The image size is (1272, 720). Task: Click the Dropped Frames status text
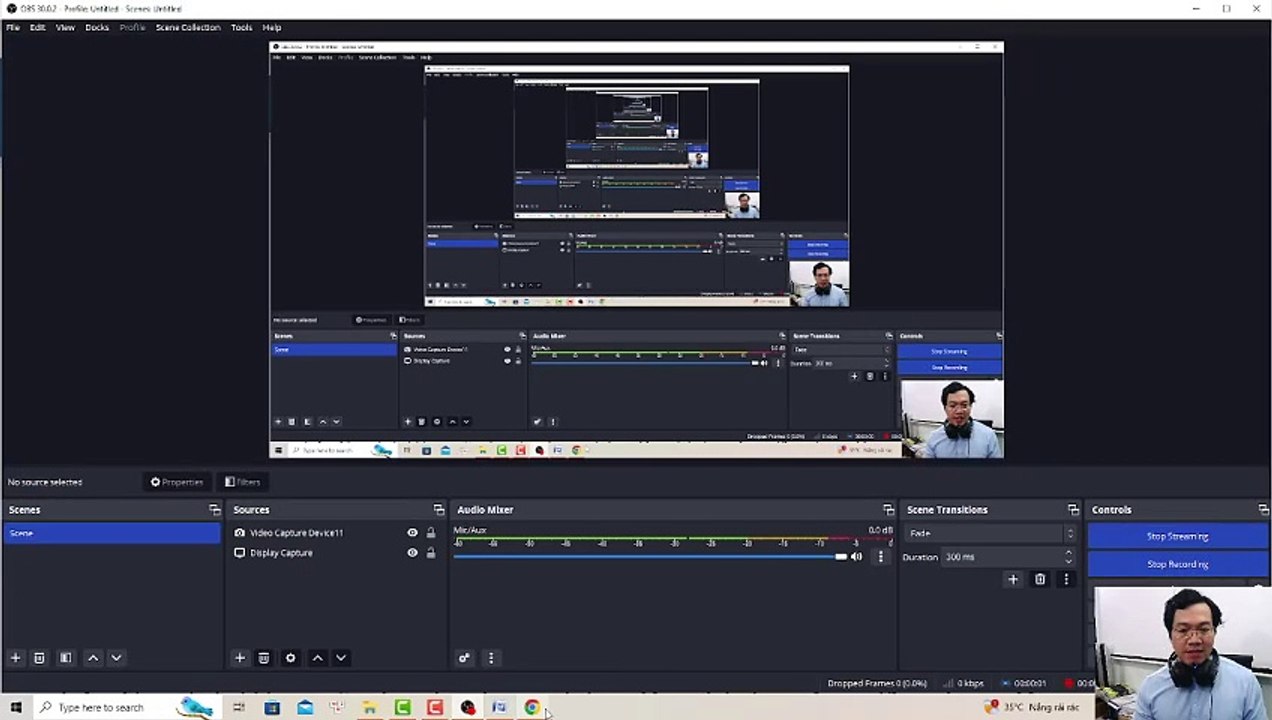coord(877,683)
